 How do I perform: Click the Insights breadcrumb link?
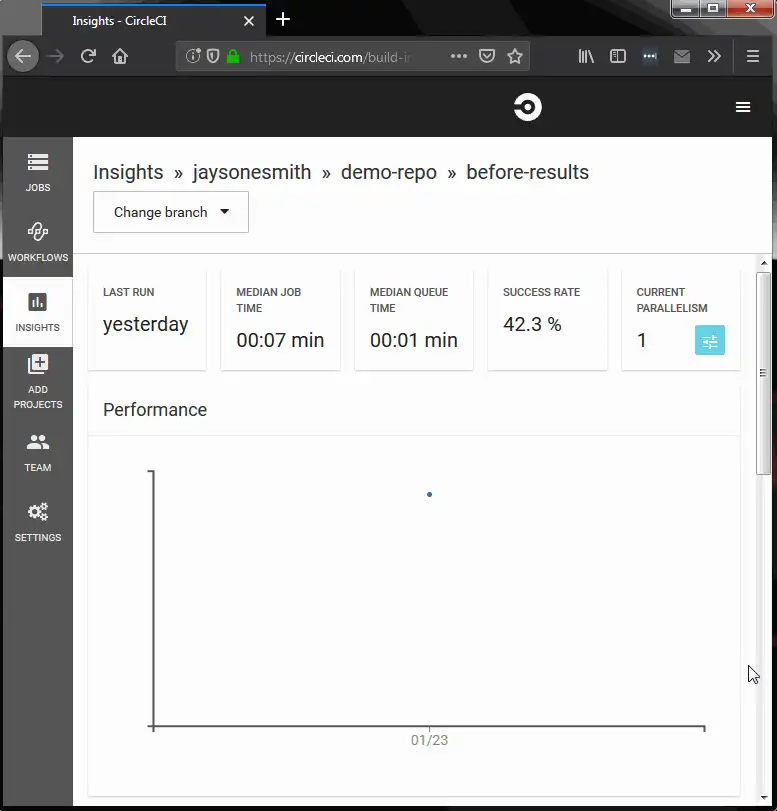tap(128, 172)
